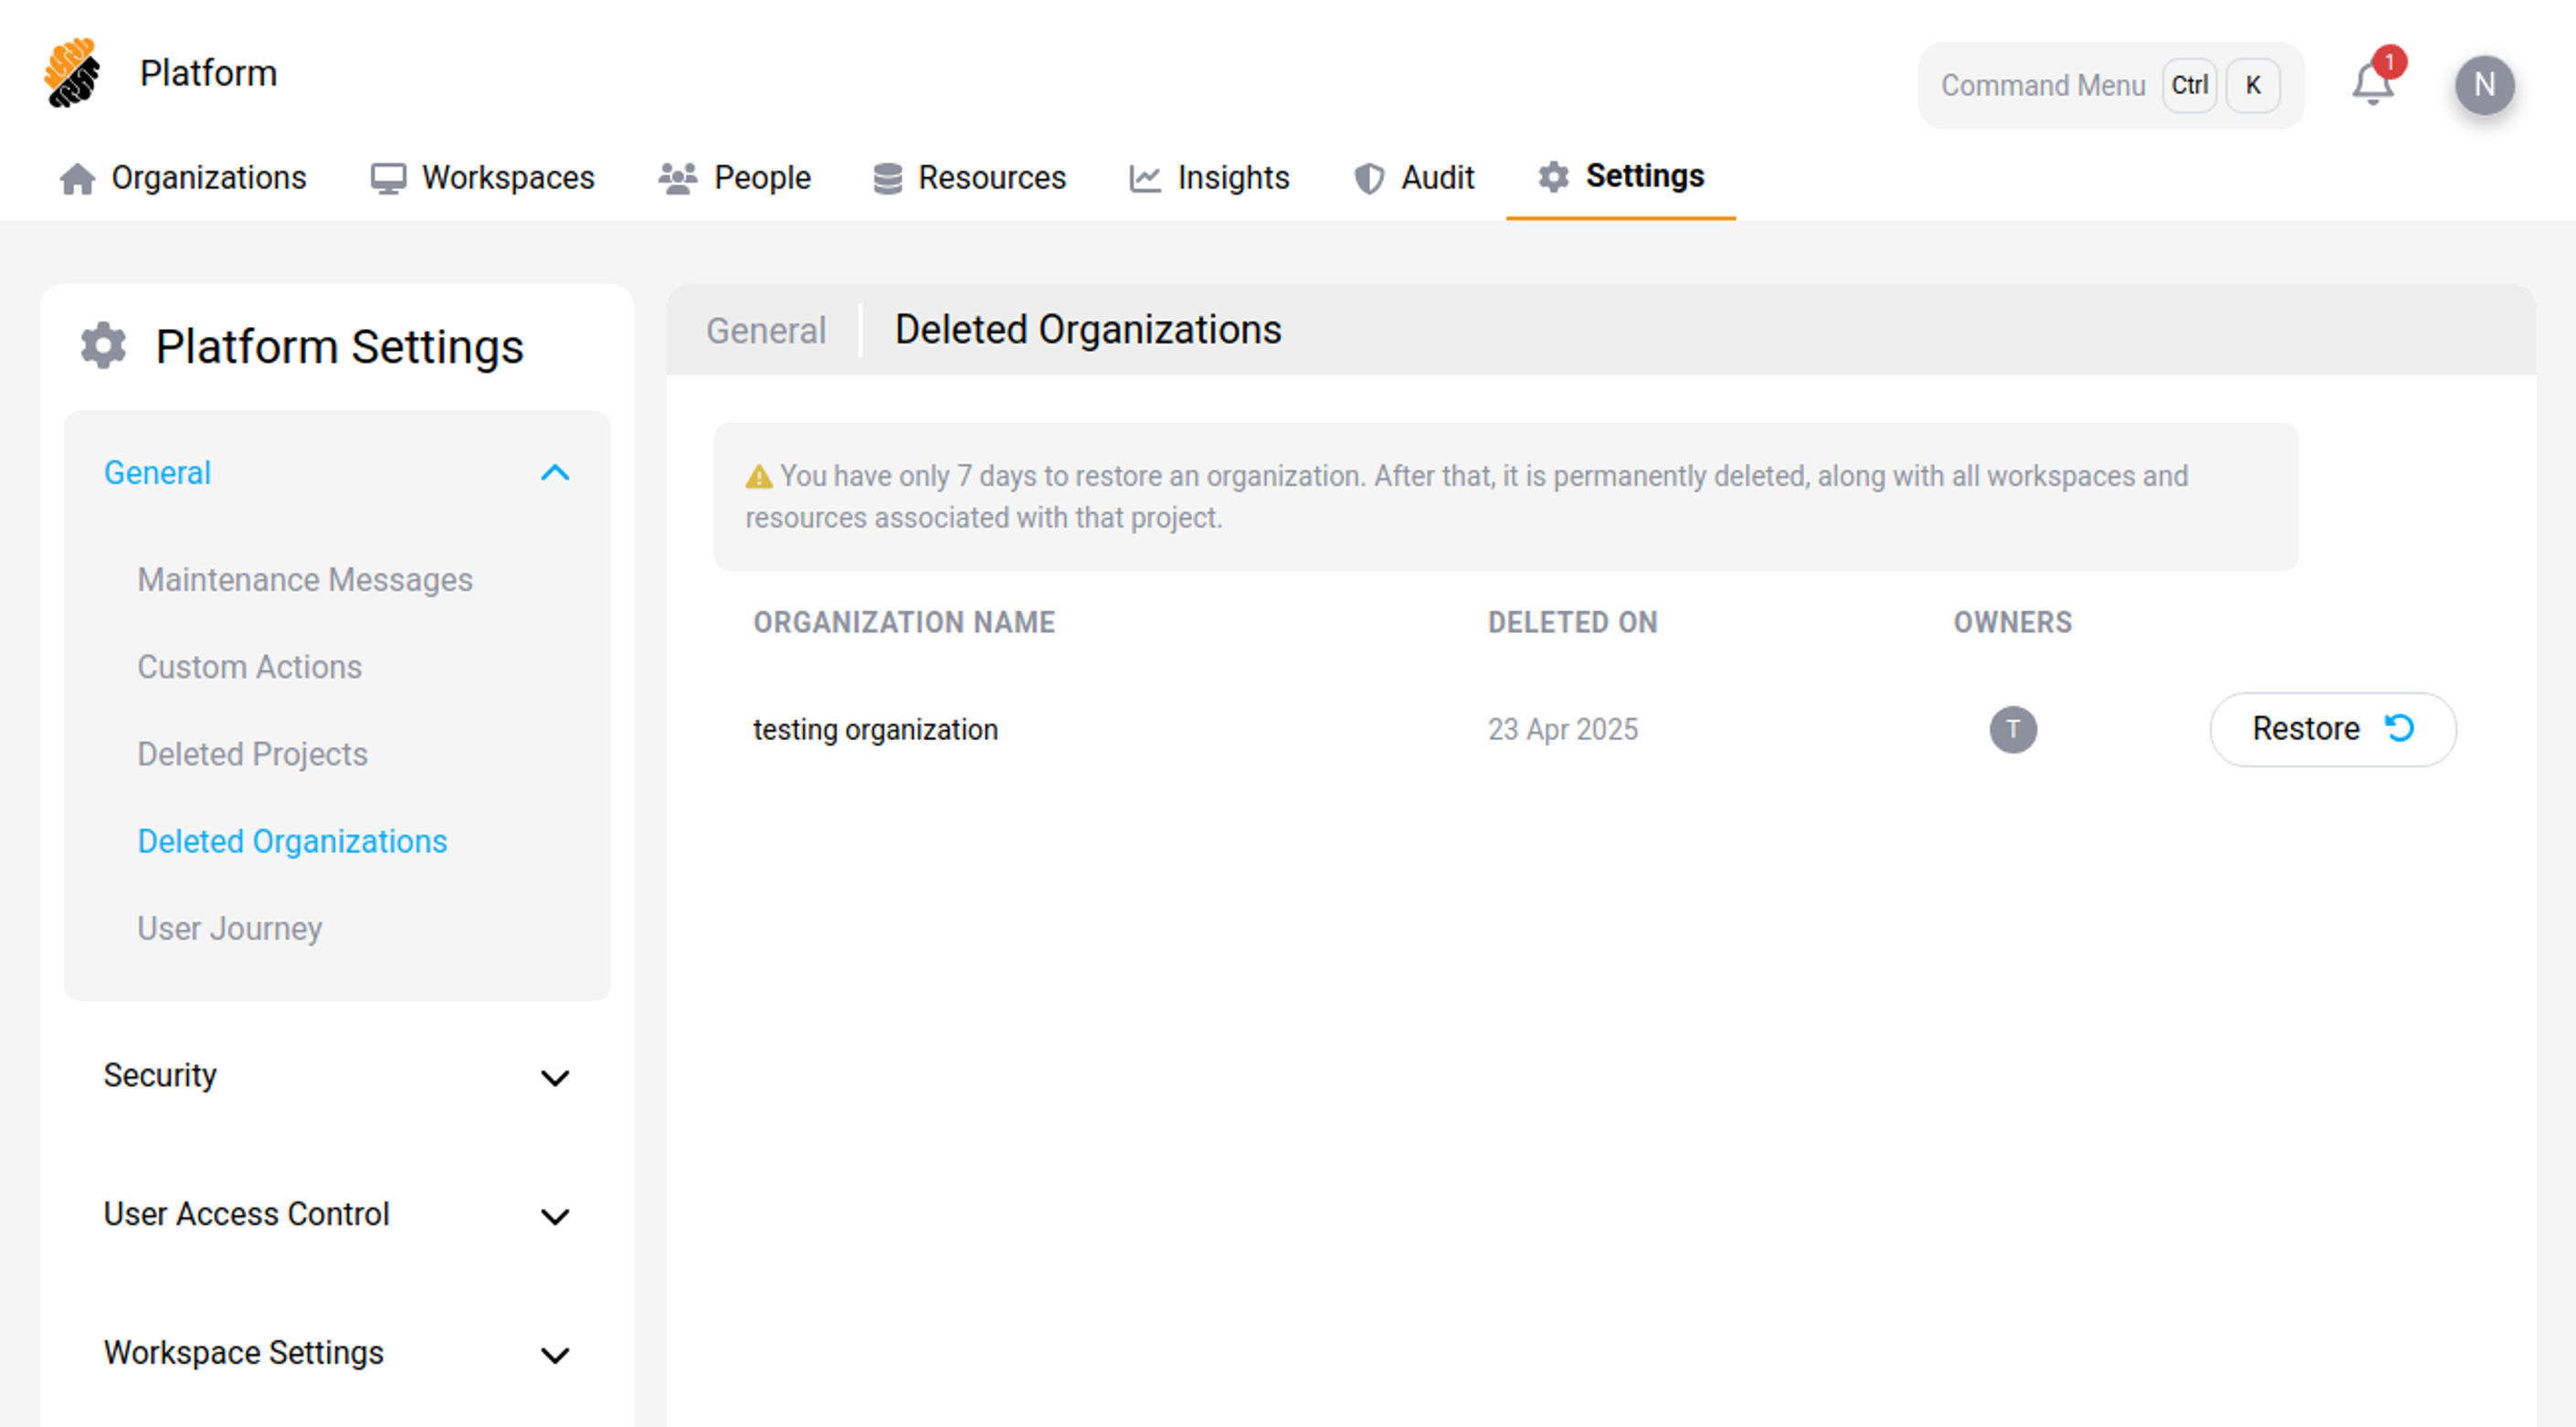Open notifications bell icon
The image size is (2576, 1427).
(2372, 84)
